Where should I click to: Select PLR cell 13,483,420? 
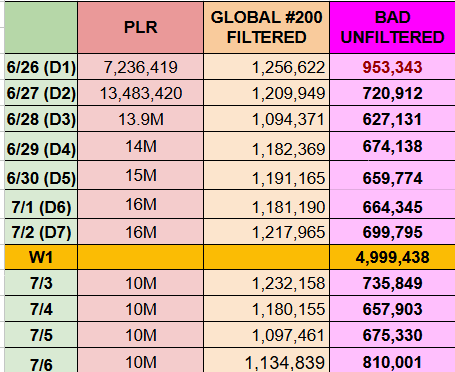(x=140, y=93)
